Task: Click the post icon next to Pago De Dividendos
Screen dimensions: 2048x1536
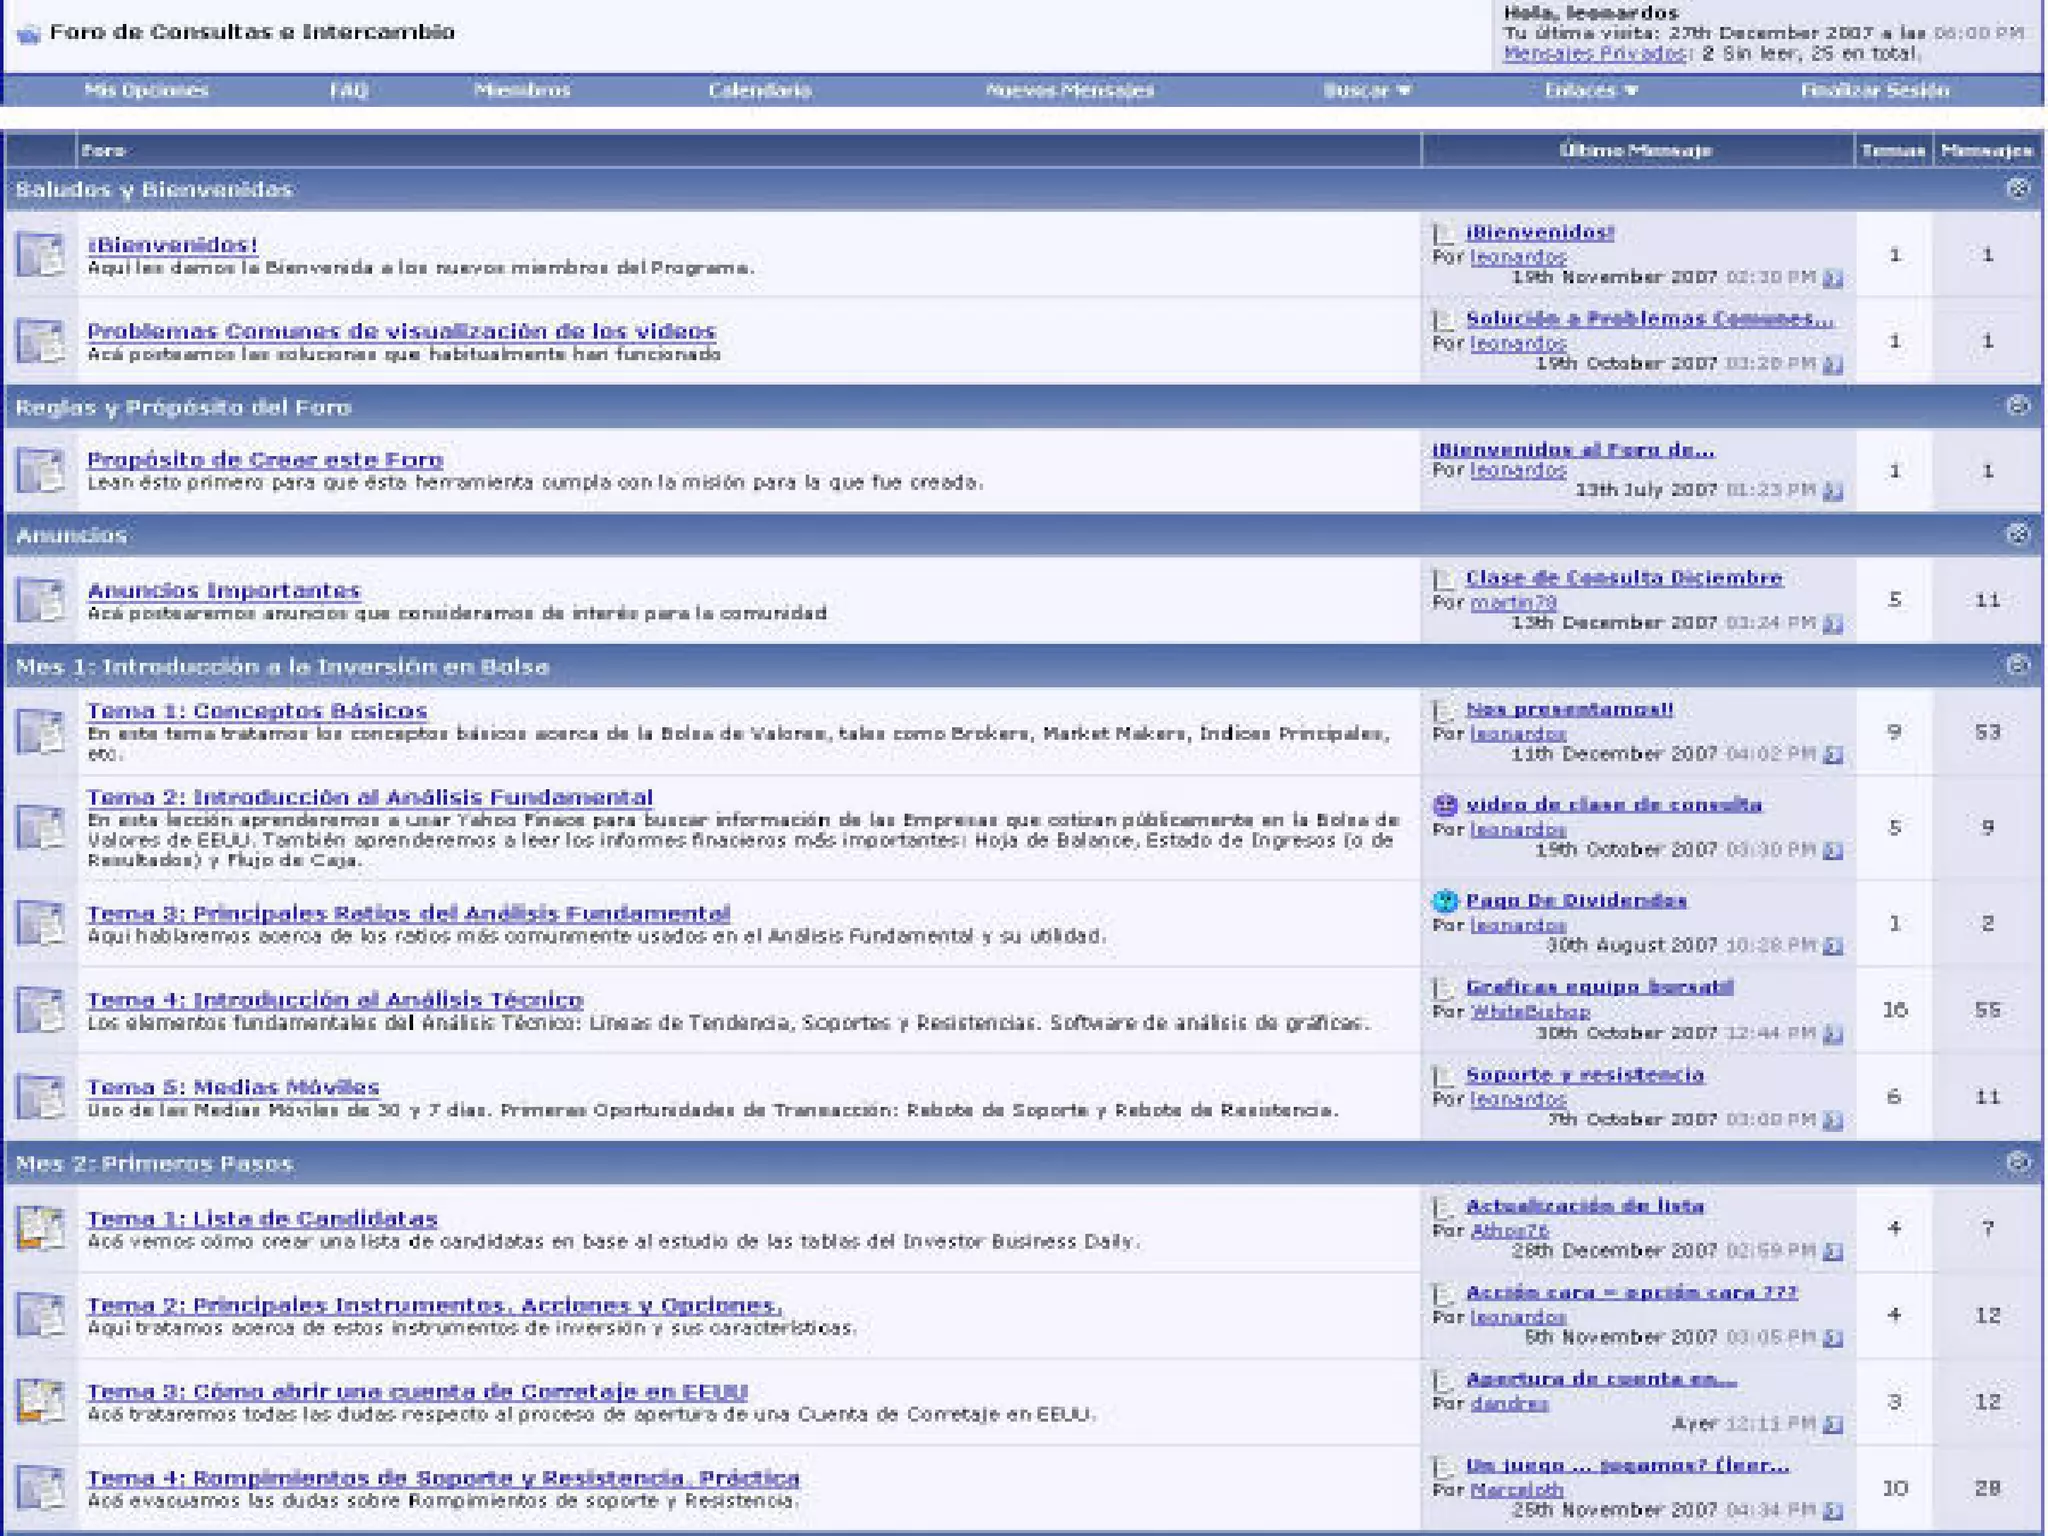Action: (1445, 900)
